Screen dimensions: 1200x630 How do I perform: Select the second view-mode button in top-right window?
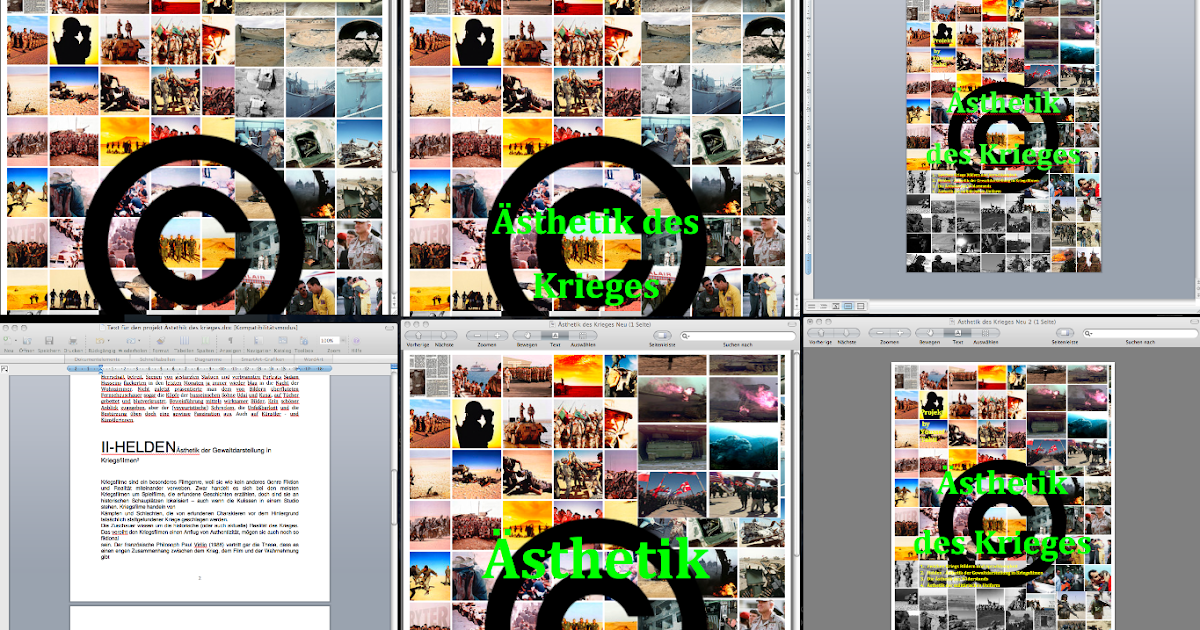point(824,306)
